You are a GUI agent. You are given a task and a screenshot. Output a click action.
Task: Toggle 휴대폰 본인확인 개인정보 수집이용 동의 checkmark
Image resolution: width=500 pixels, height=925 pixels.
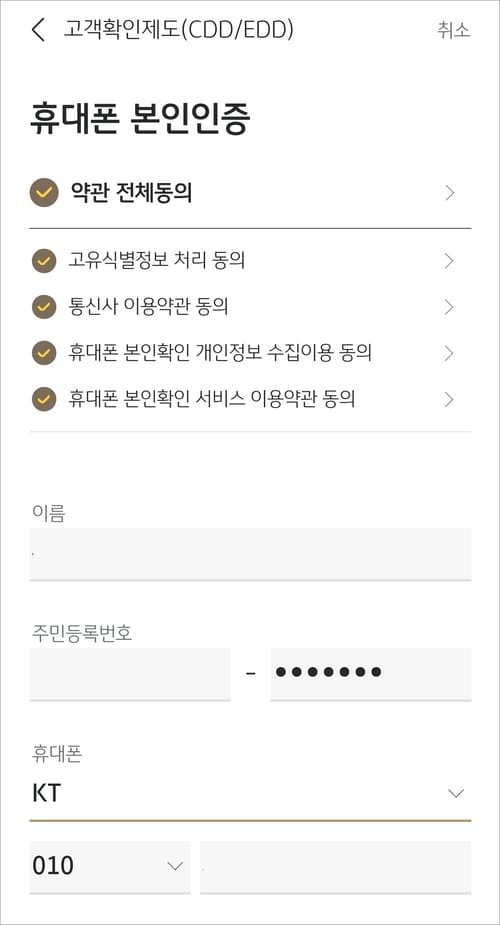pos(44,353)
